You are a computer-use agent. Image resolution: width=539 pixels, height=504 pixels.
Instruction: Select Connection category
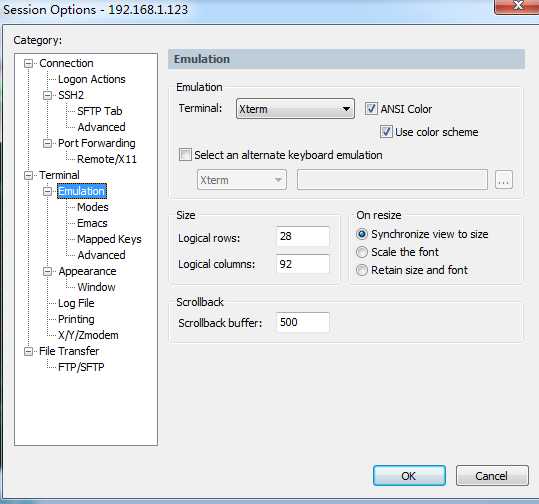tap(66, 63)
